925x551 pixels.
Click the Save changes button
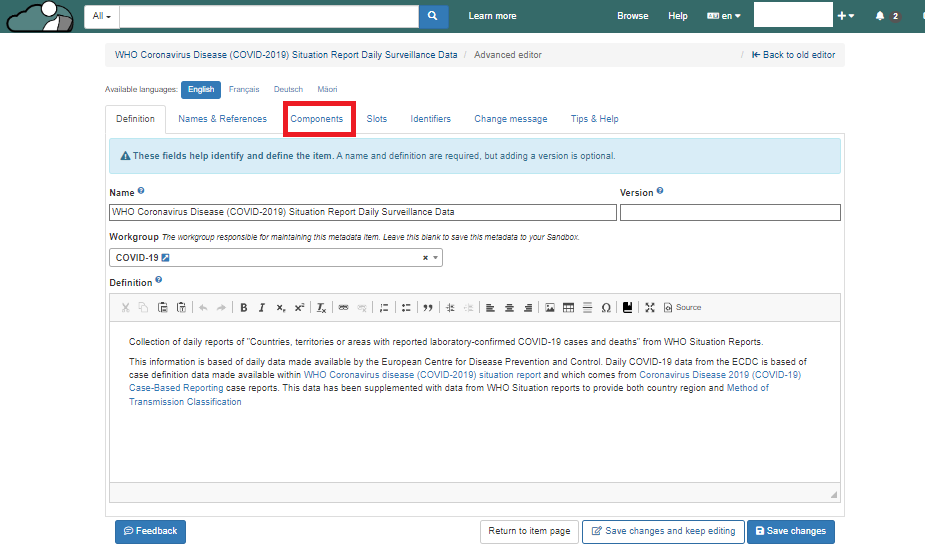790,531
